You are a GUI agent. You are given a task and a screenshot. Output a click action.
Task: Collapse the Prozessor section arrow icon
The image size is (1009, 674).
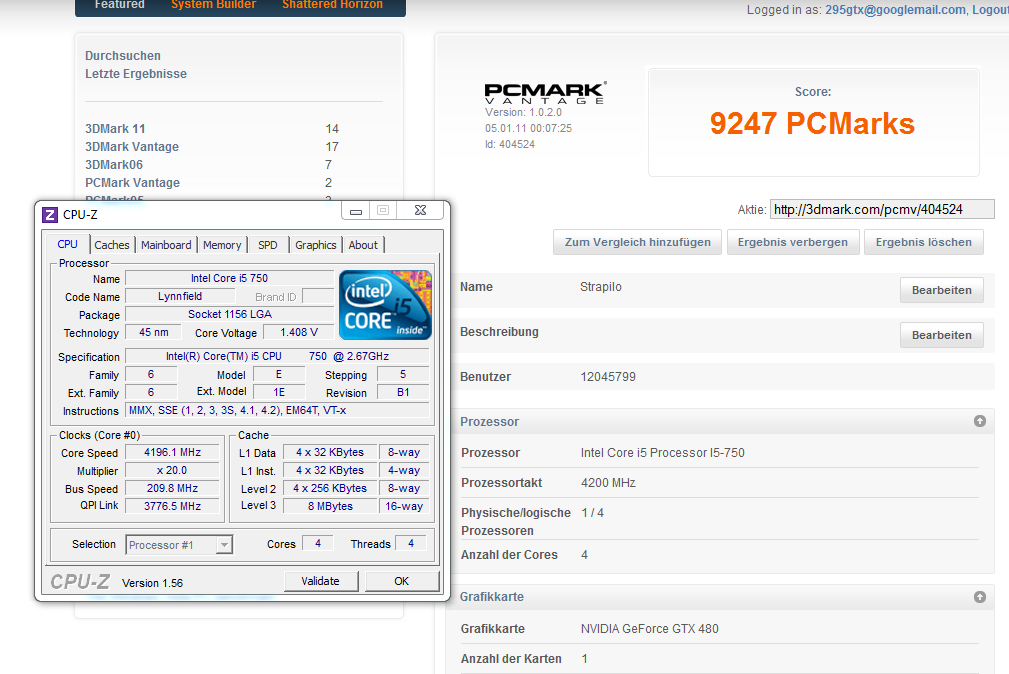(979, 421)
